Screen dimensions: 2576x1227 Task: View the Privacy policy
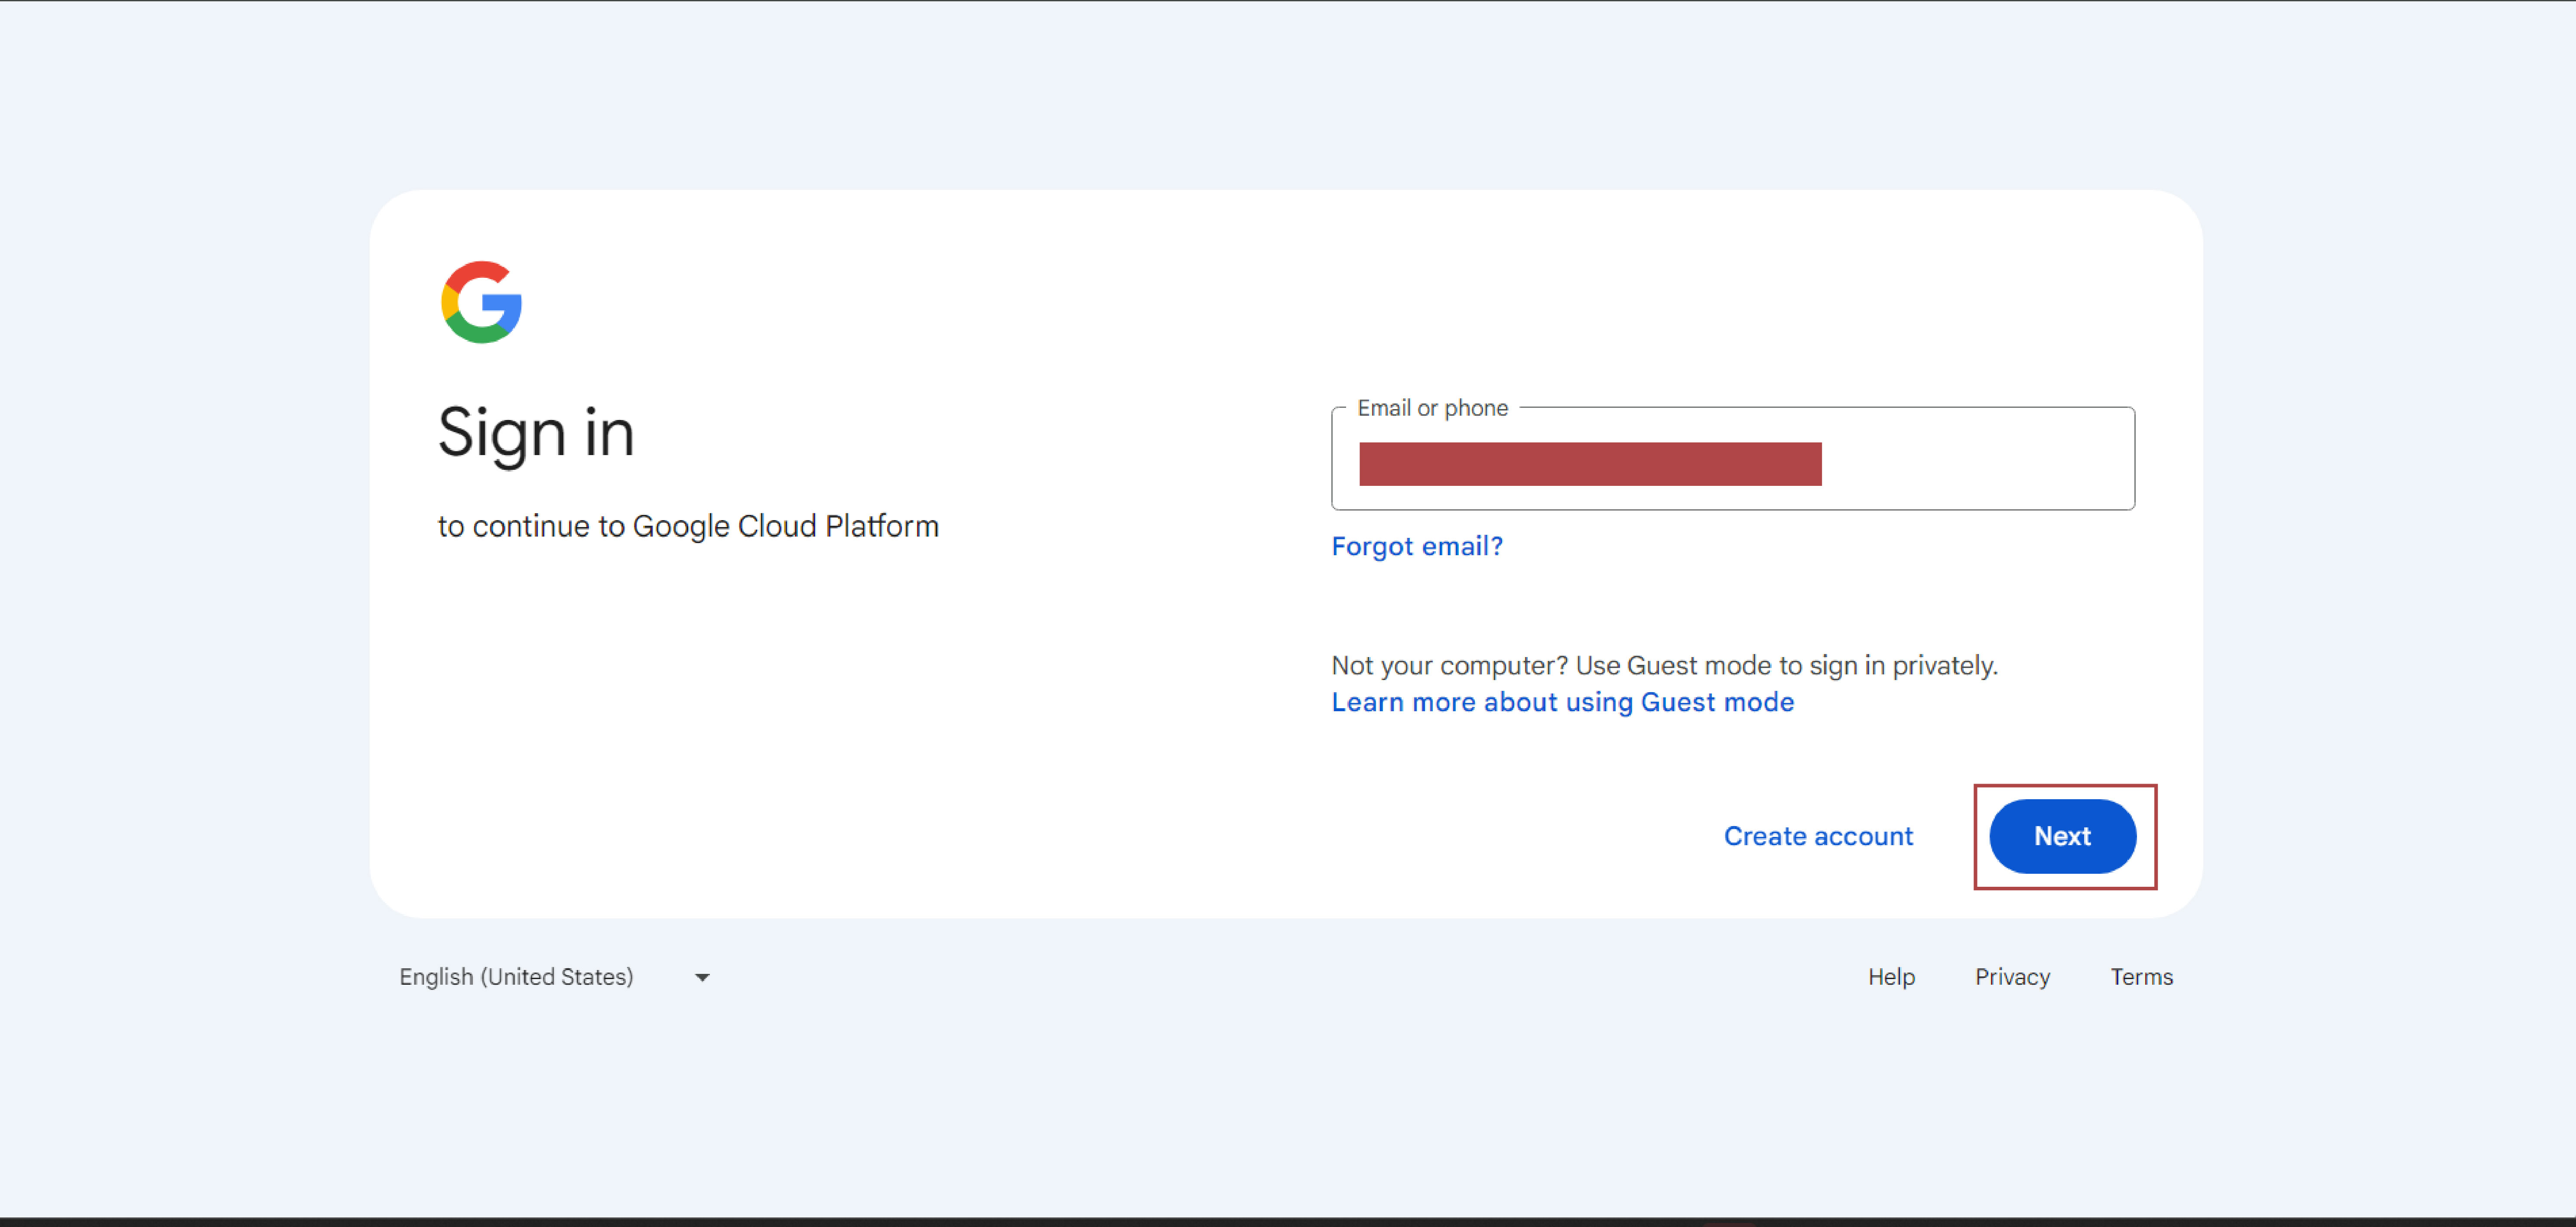(x=2012, y=976)
